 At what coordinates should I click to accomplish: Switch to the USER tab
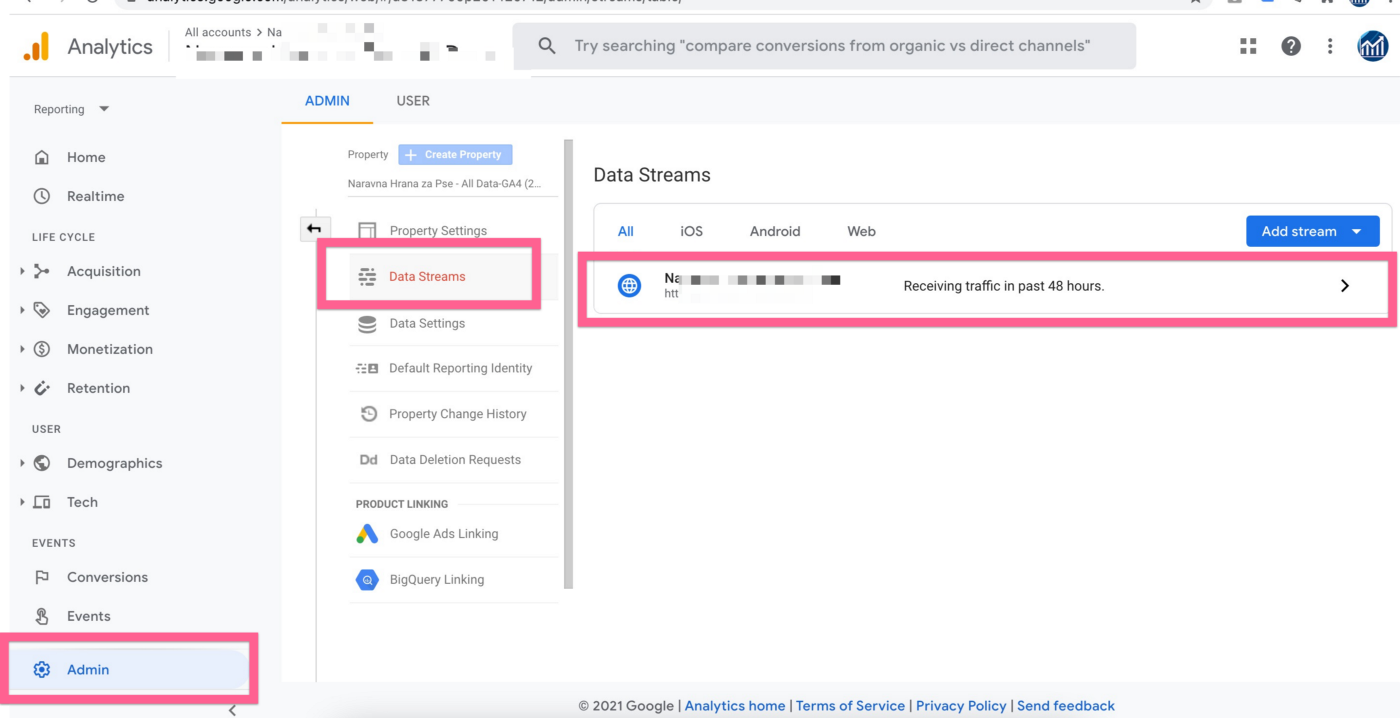coord(412,100)
